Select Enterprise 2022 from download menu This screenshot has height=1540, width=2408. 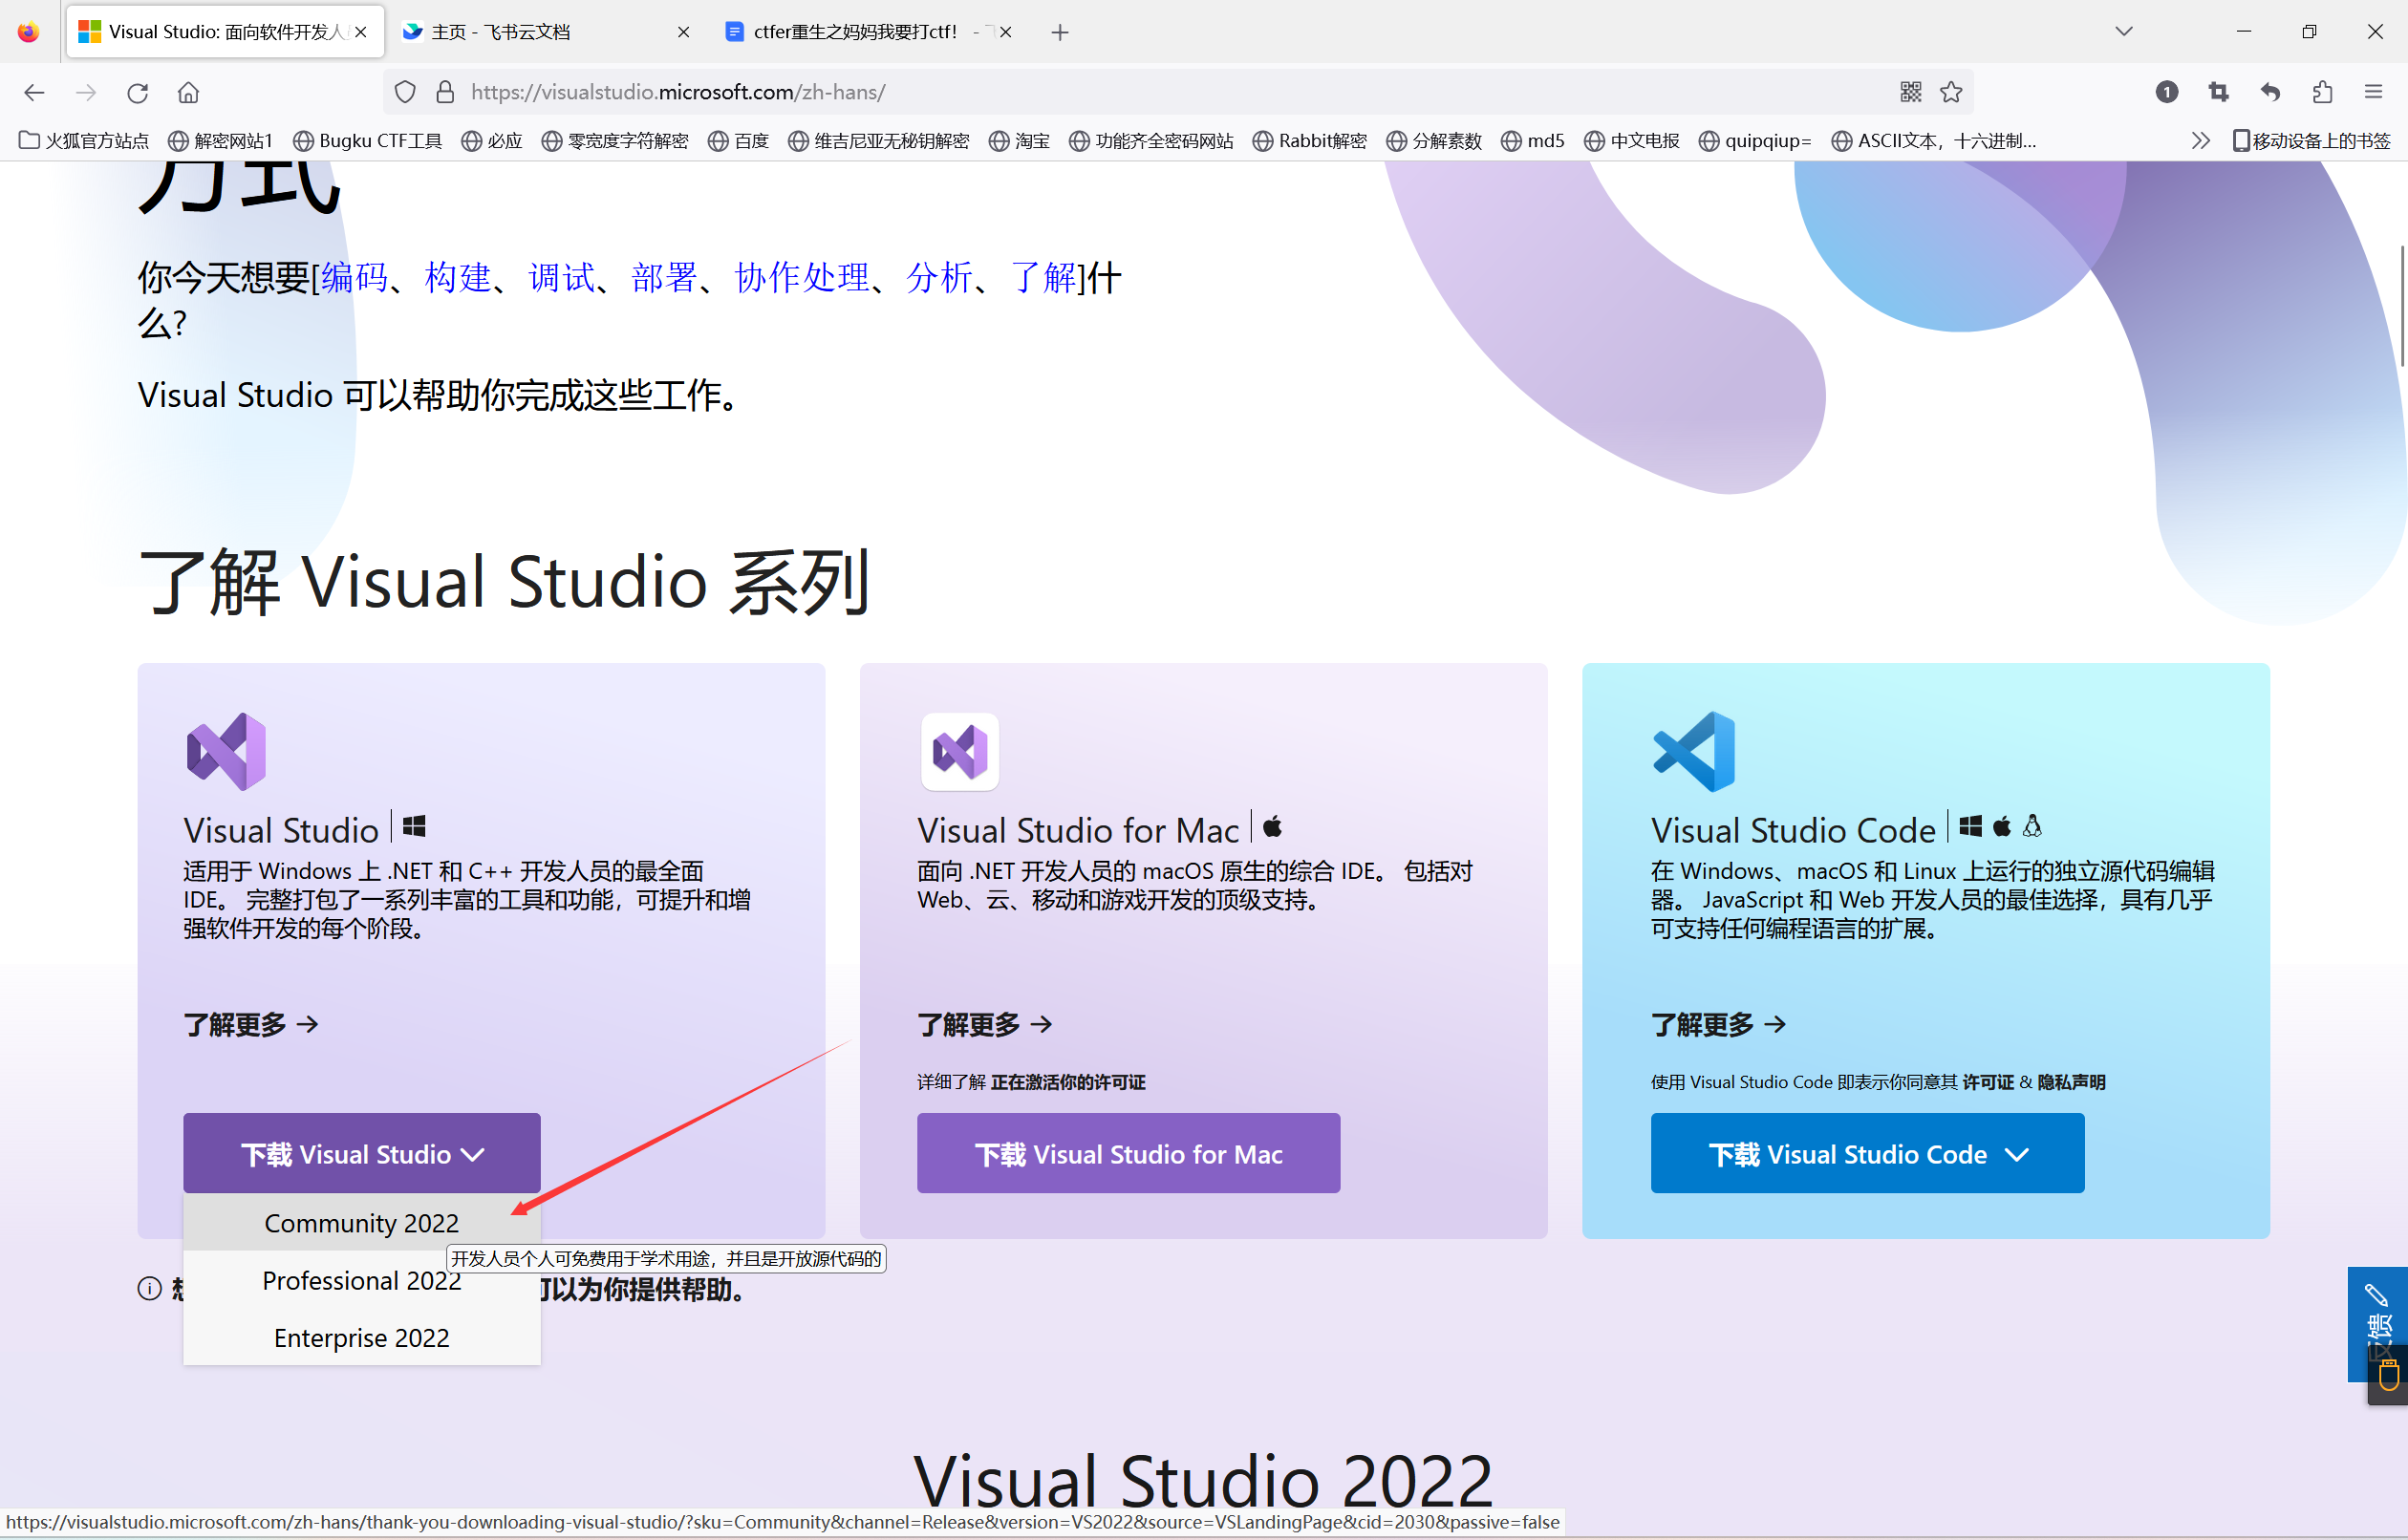coord(362,1338)
